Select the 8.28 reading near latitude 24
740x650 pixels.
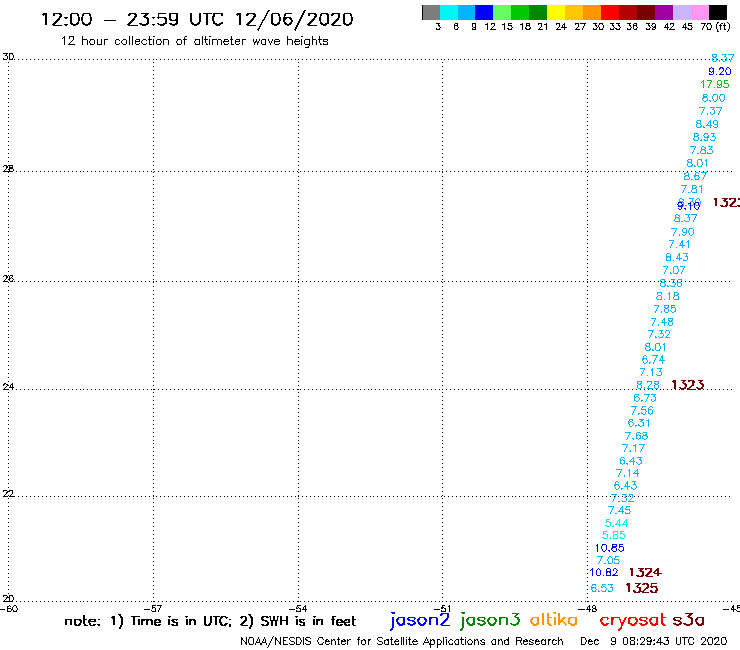(648, 385)
